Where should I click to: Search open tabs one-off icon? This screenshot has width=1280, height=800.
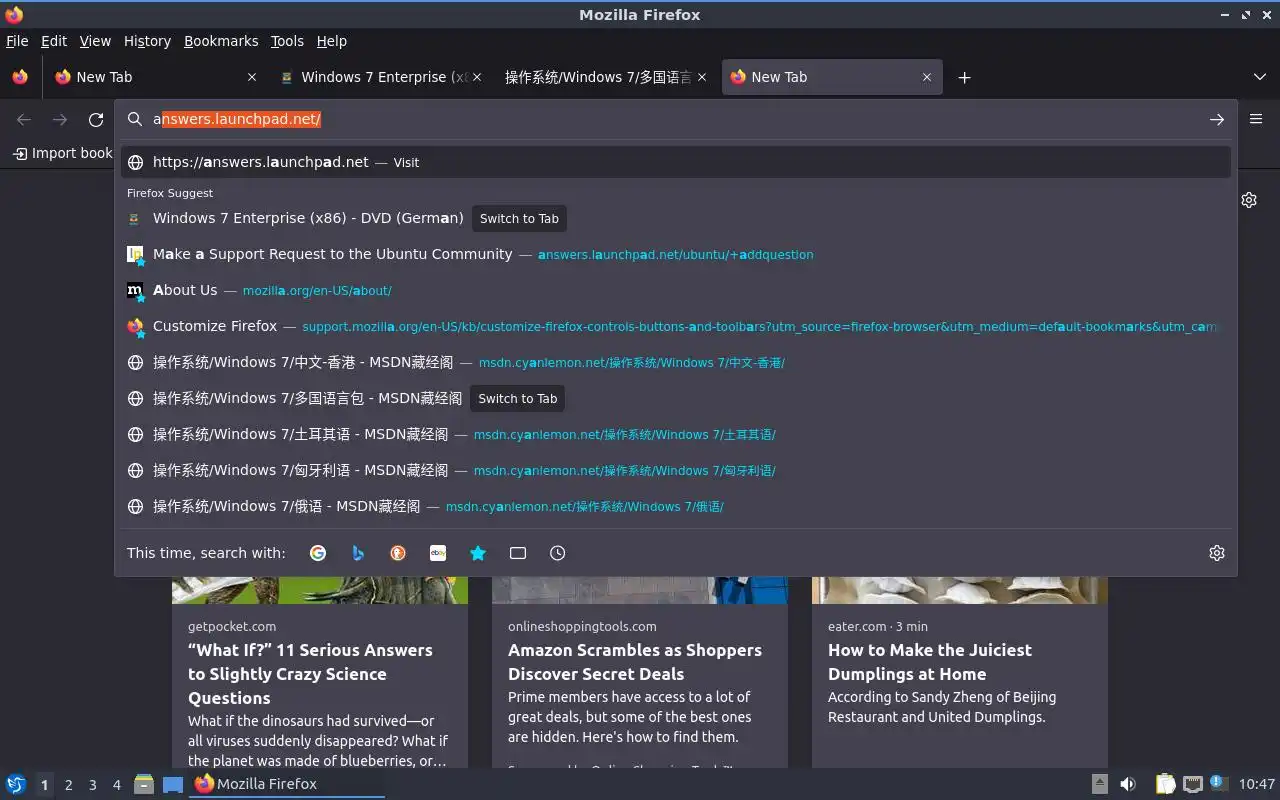[x=518, y=553]
